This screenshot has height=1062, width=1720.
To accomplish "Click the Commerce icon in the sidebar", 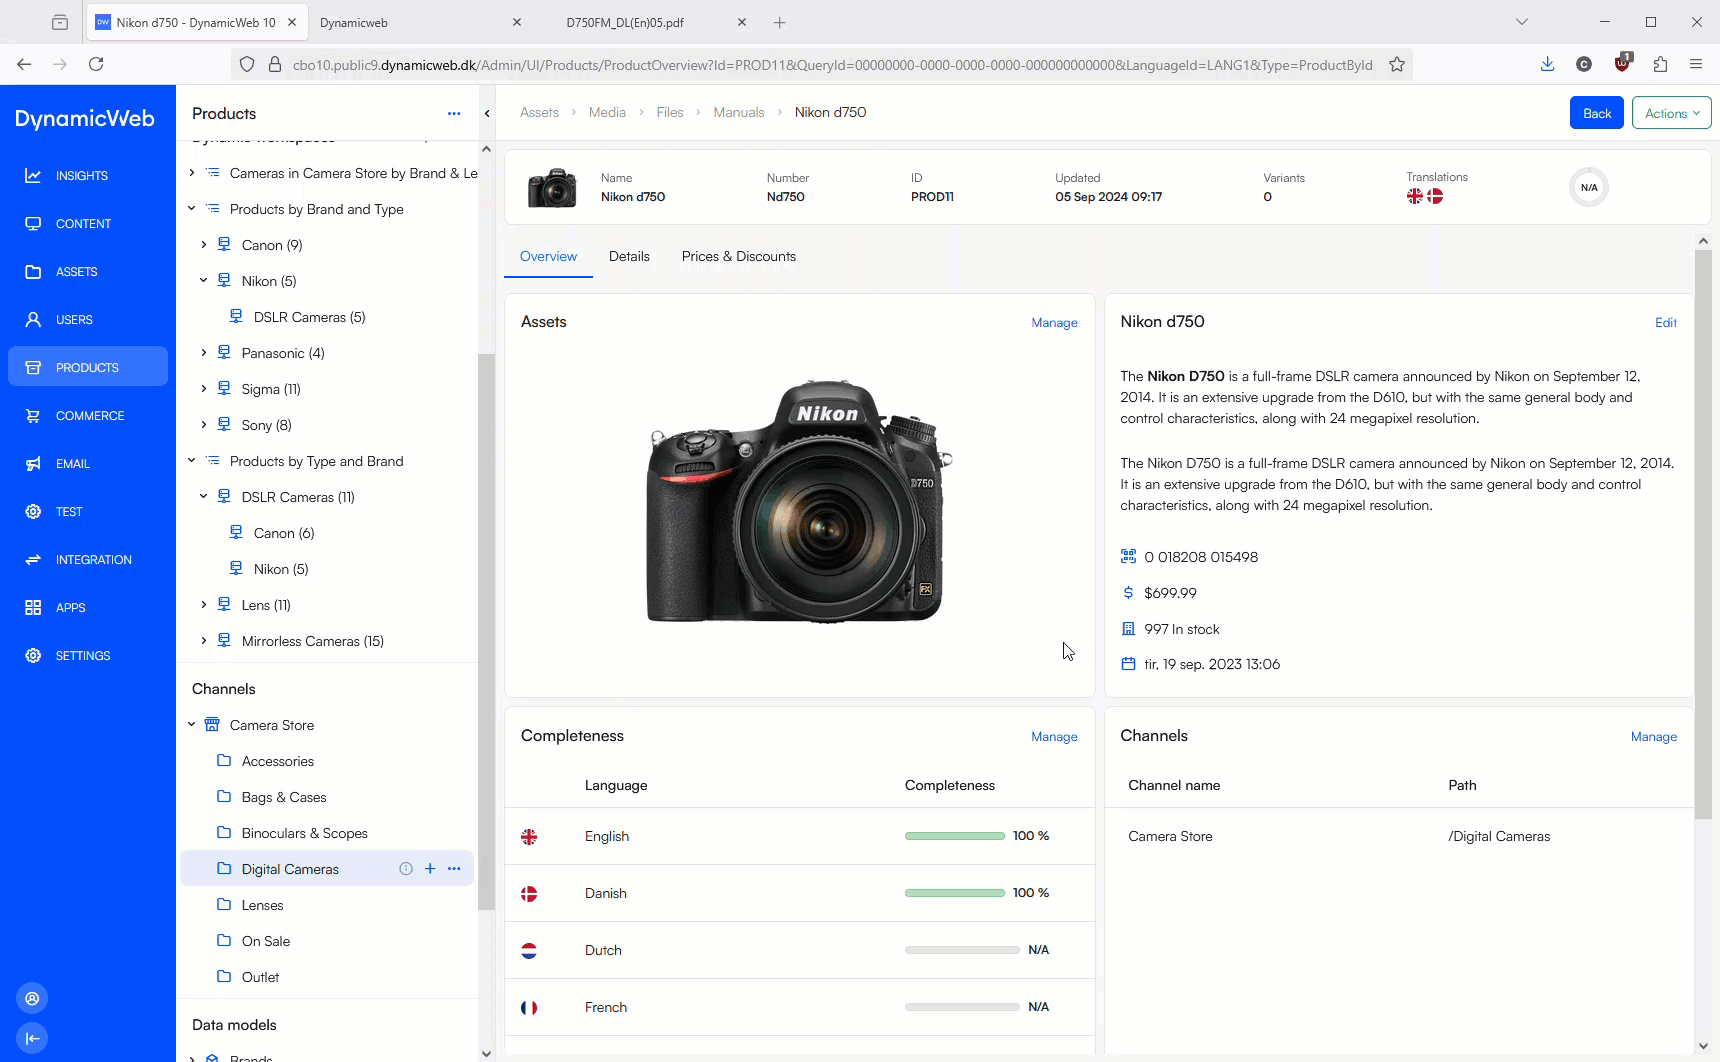I will pos(33,415).
